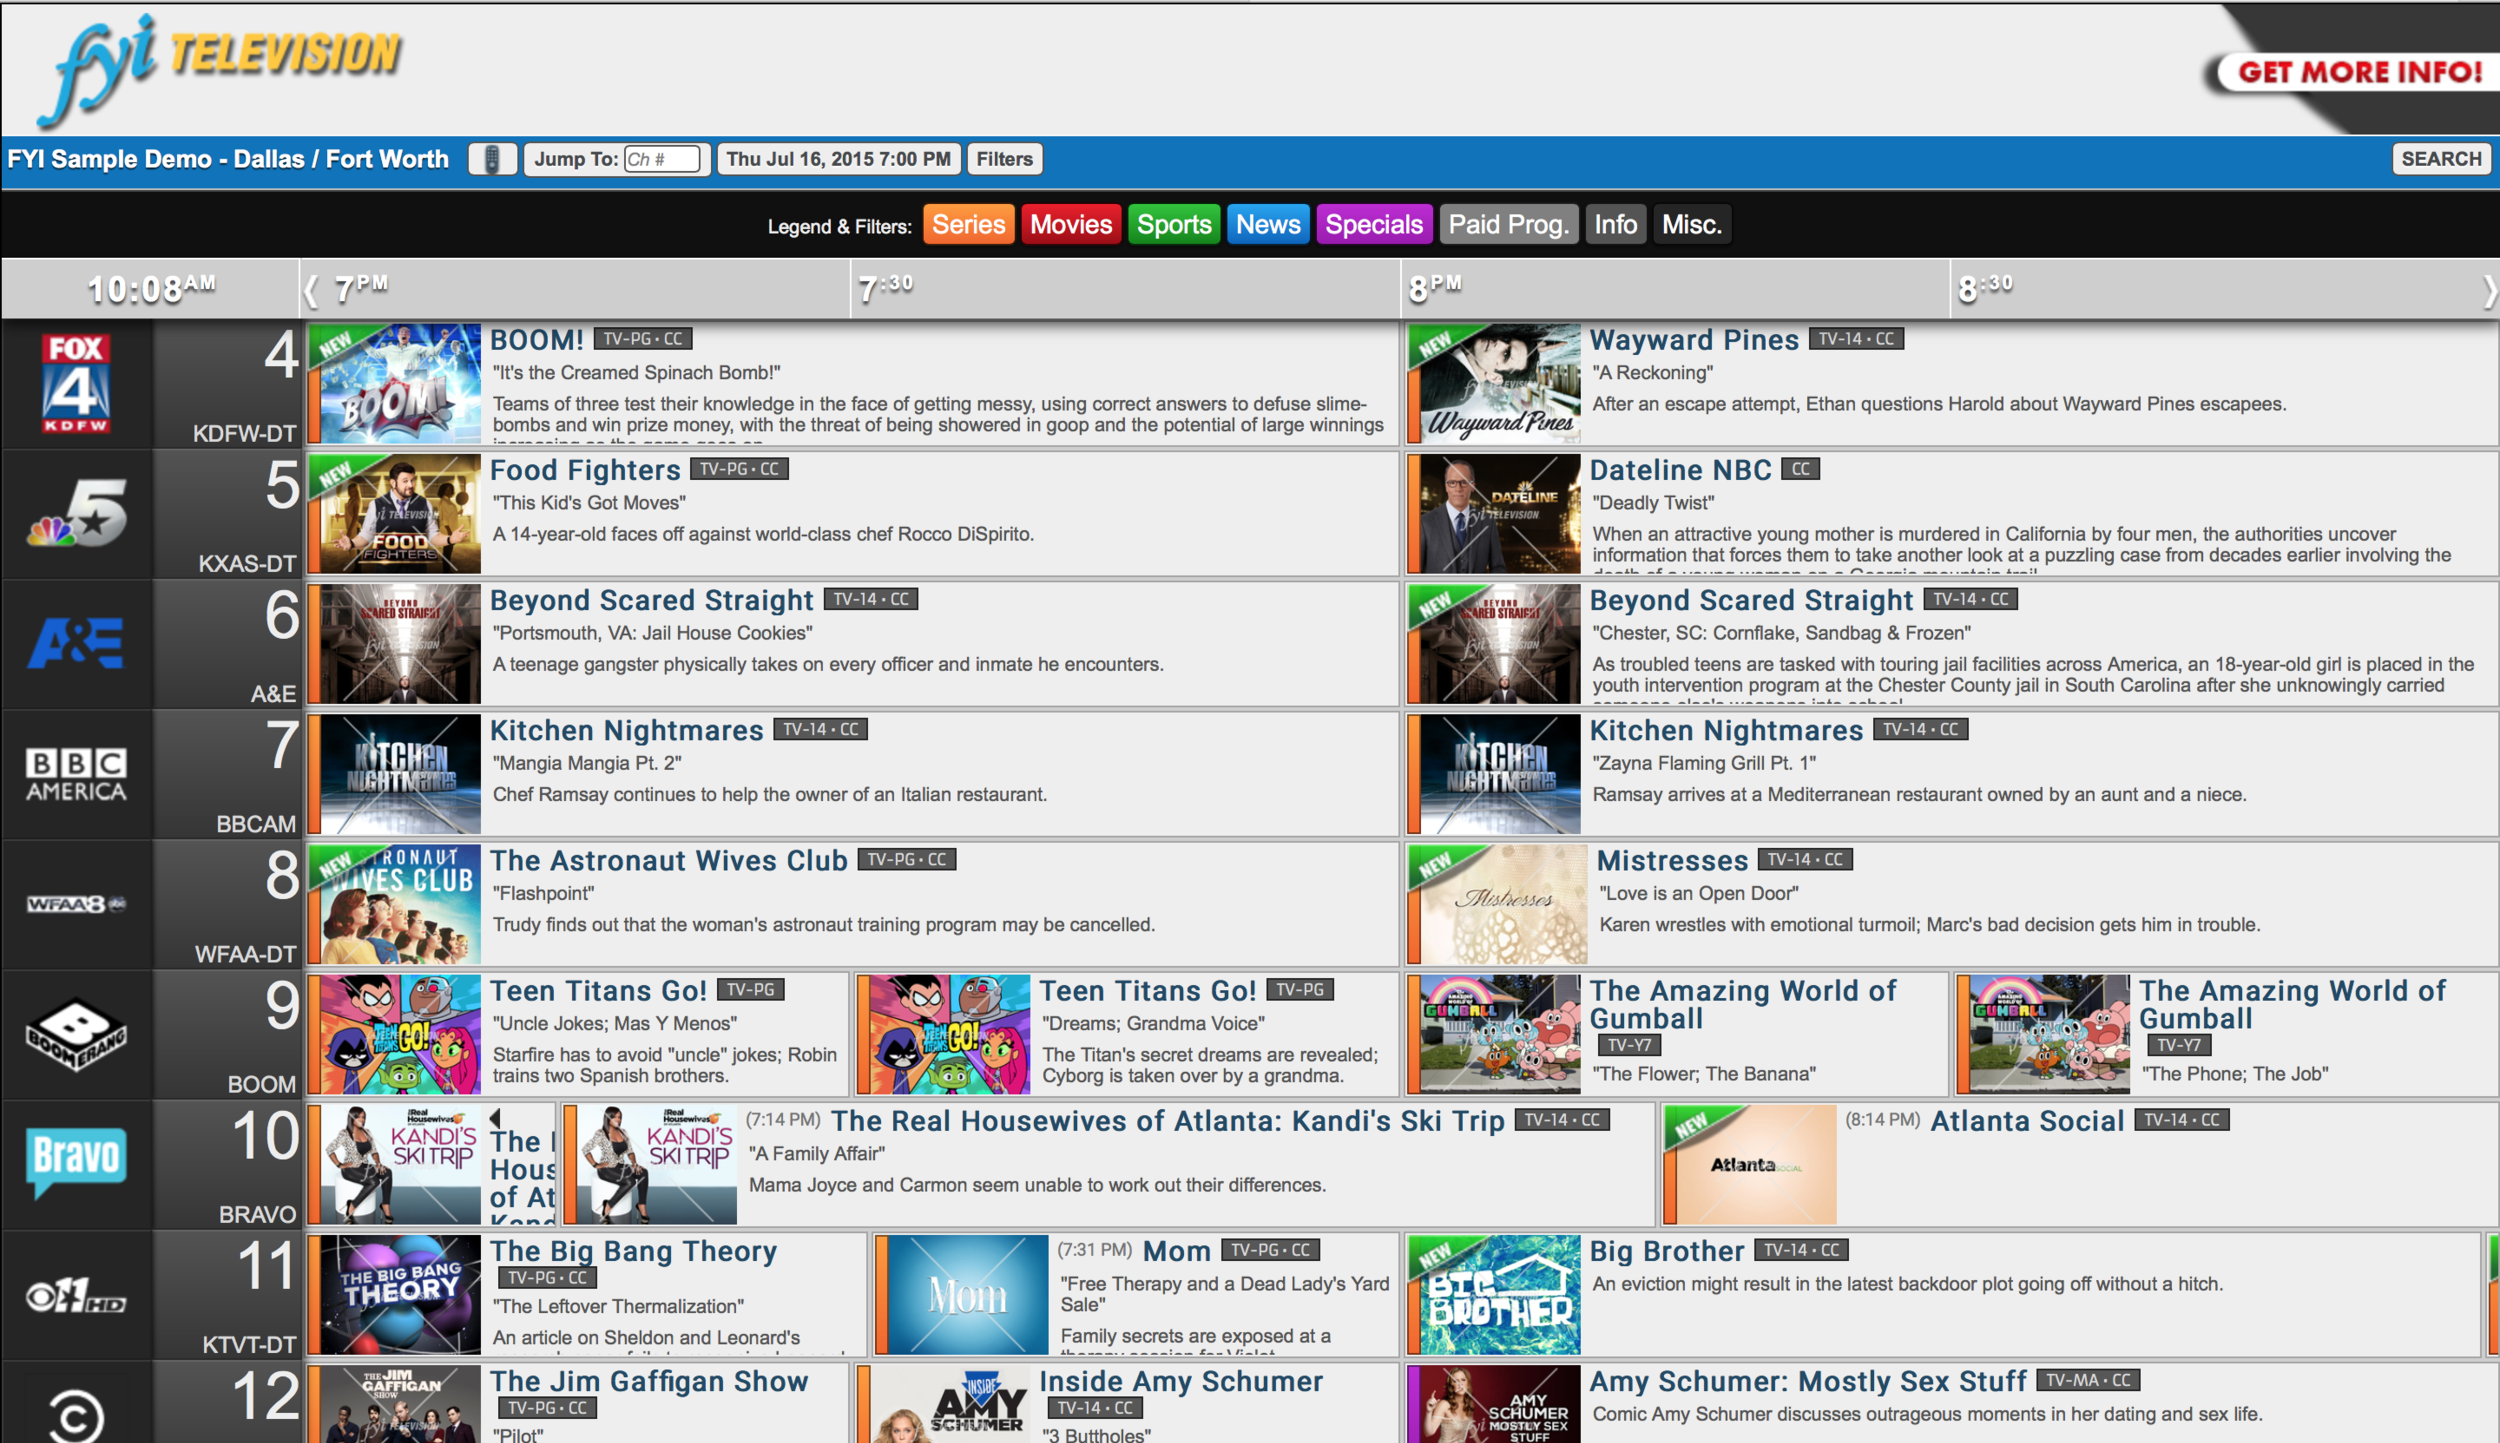Click the SEARCH button
Screen dimensions: 2500x1443
click(x=2441, y=159)
